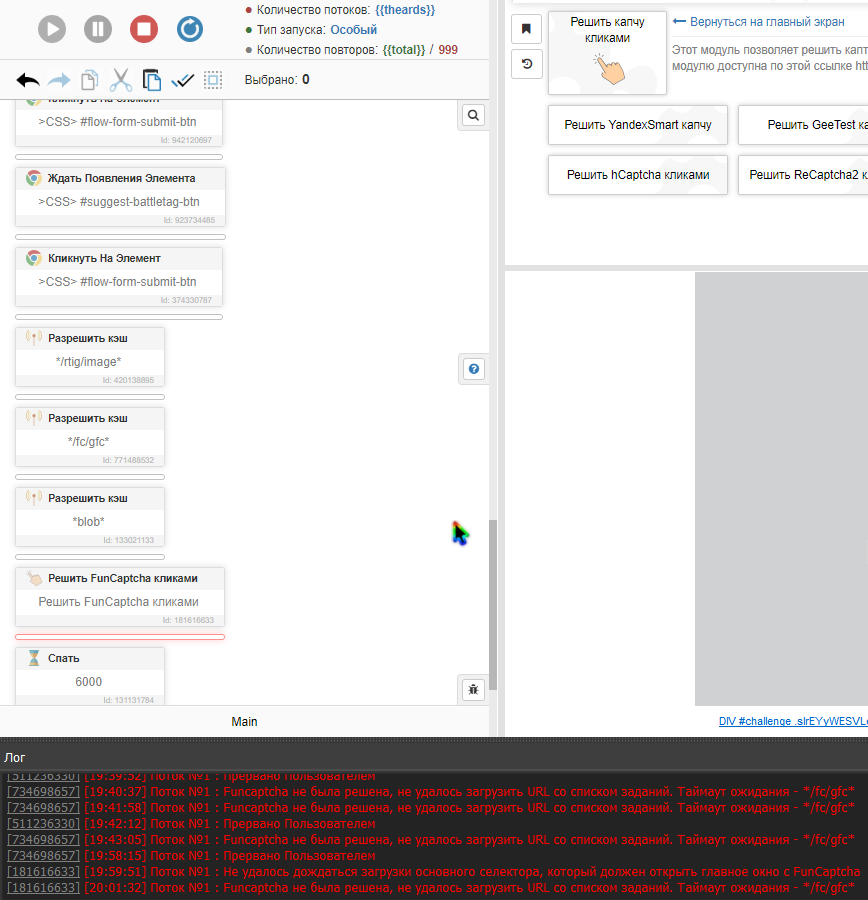Click the blue Restart script icon

pyautogui.click(x=190, y=29)
